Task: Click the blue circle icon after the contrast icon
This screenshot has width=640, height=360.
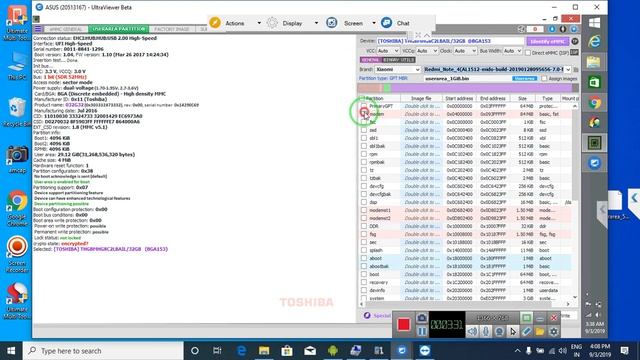Action: click(574, 29)
